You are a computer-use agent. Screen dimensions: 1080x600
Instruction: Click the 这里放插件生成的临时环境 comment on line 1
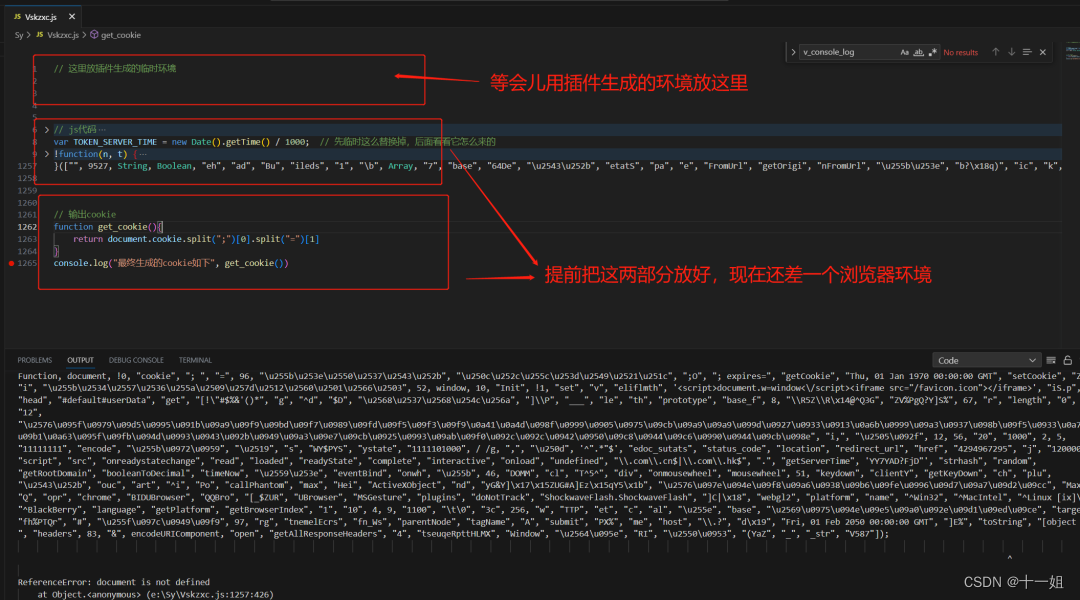pyautogui.click(x=115, y=68)
